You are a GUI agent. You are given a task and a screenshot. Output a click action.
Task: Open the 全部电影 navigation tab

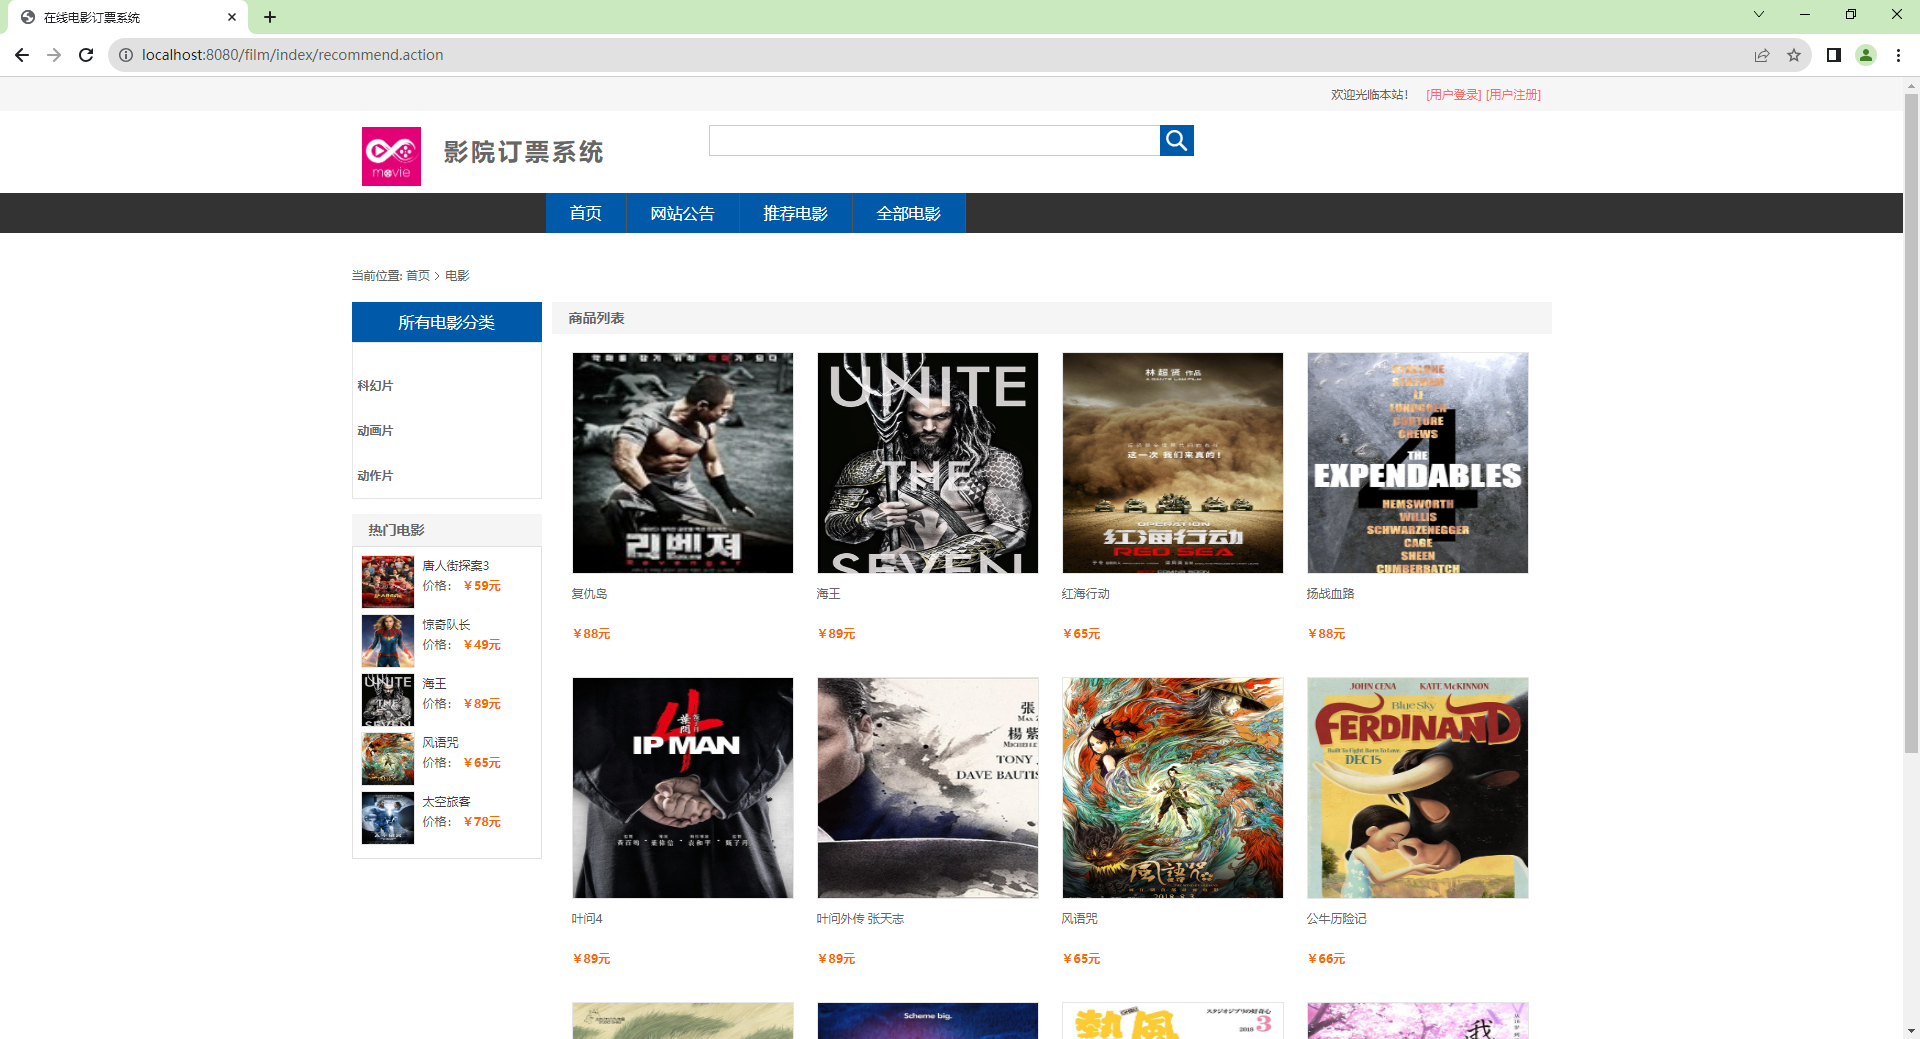908,213
